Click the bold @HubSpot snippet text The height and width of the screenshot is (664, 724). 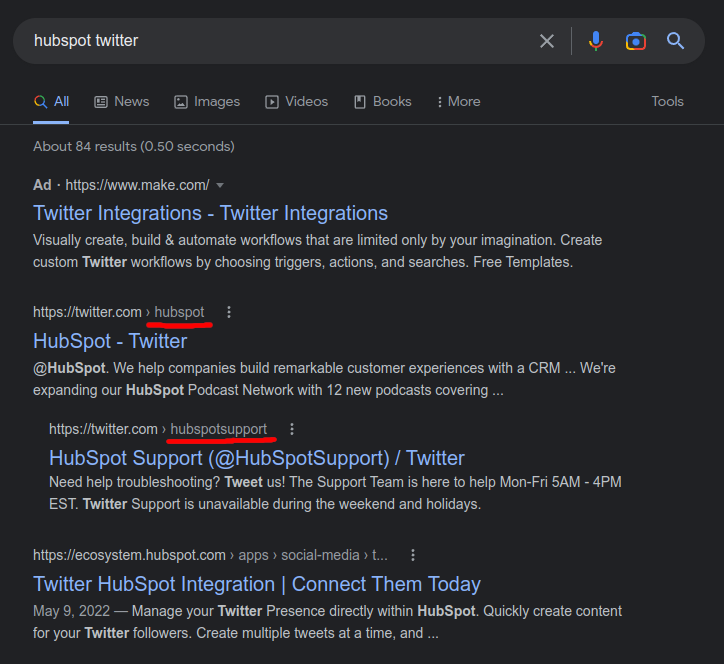pyautogui.click(x=69, y=368)
